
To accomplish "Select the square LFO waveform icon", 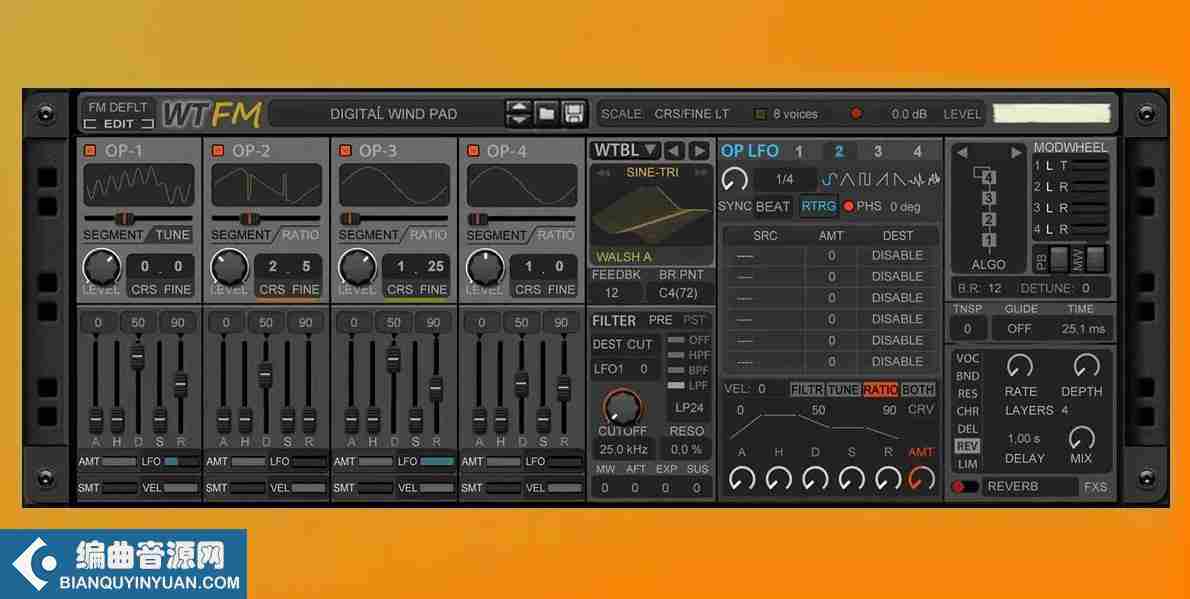I will (x=864, y=180).
